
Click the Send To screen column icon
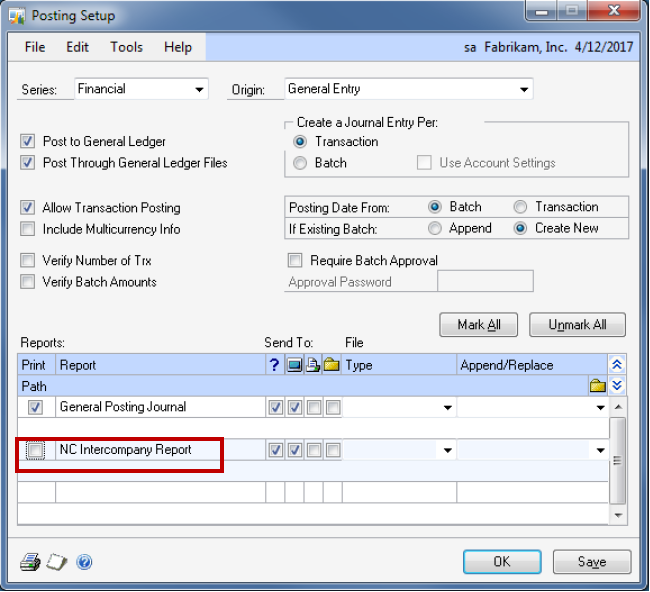coord(295,365)
